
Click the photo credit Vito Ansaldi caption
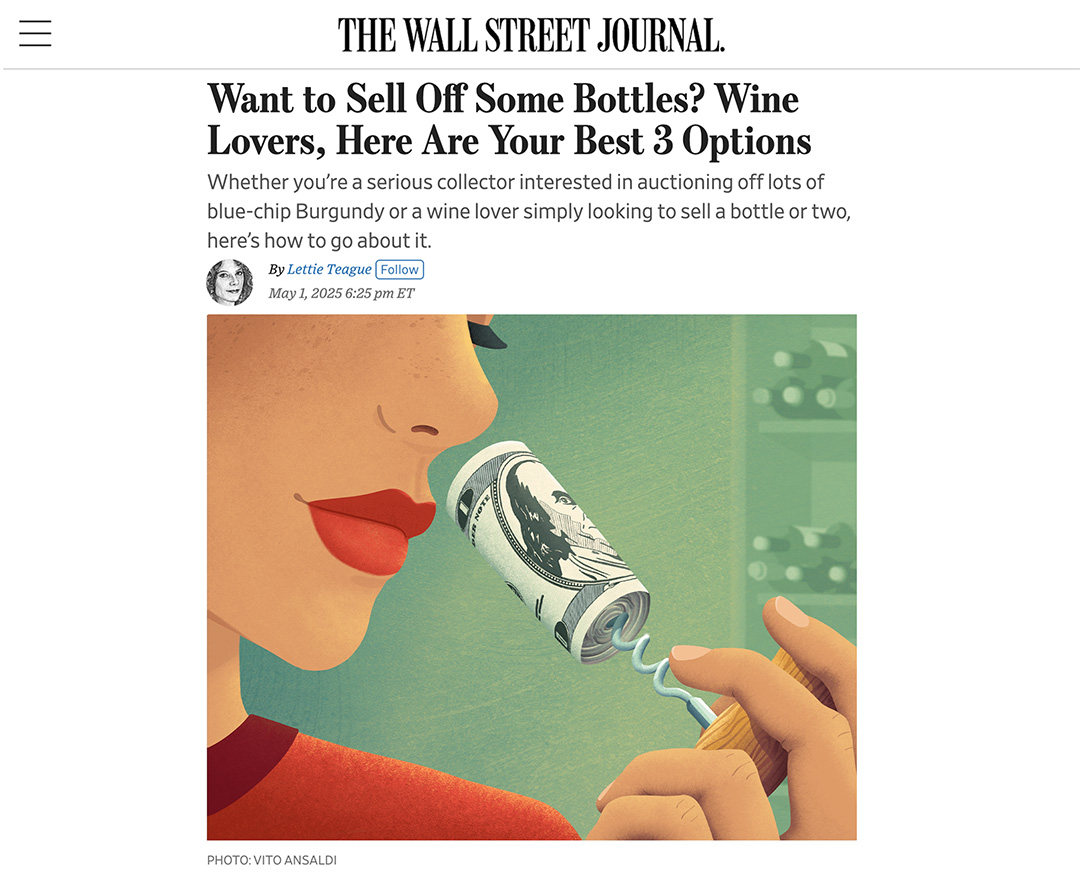(271, 860)
